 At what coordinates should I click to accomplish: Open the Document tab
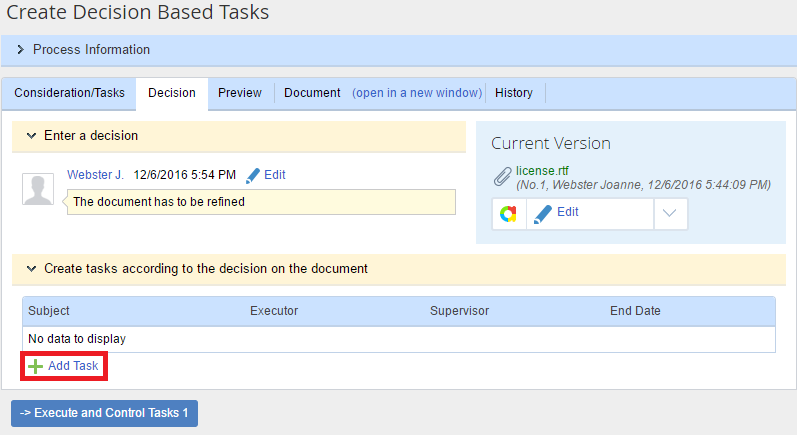click(312, 93)
